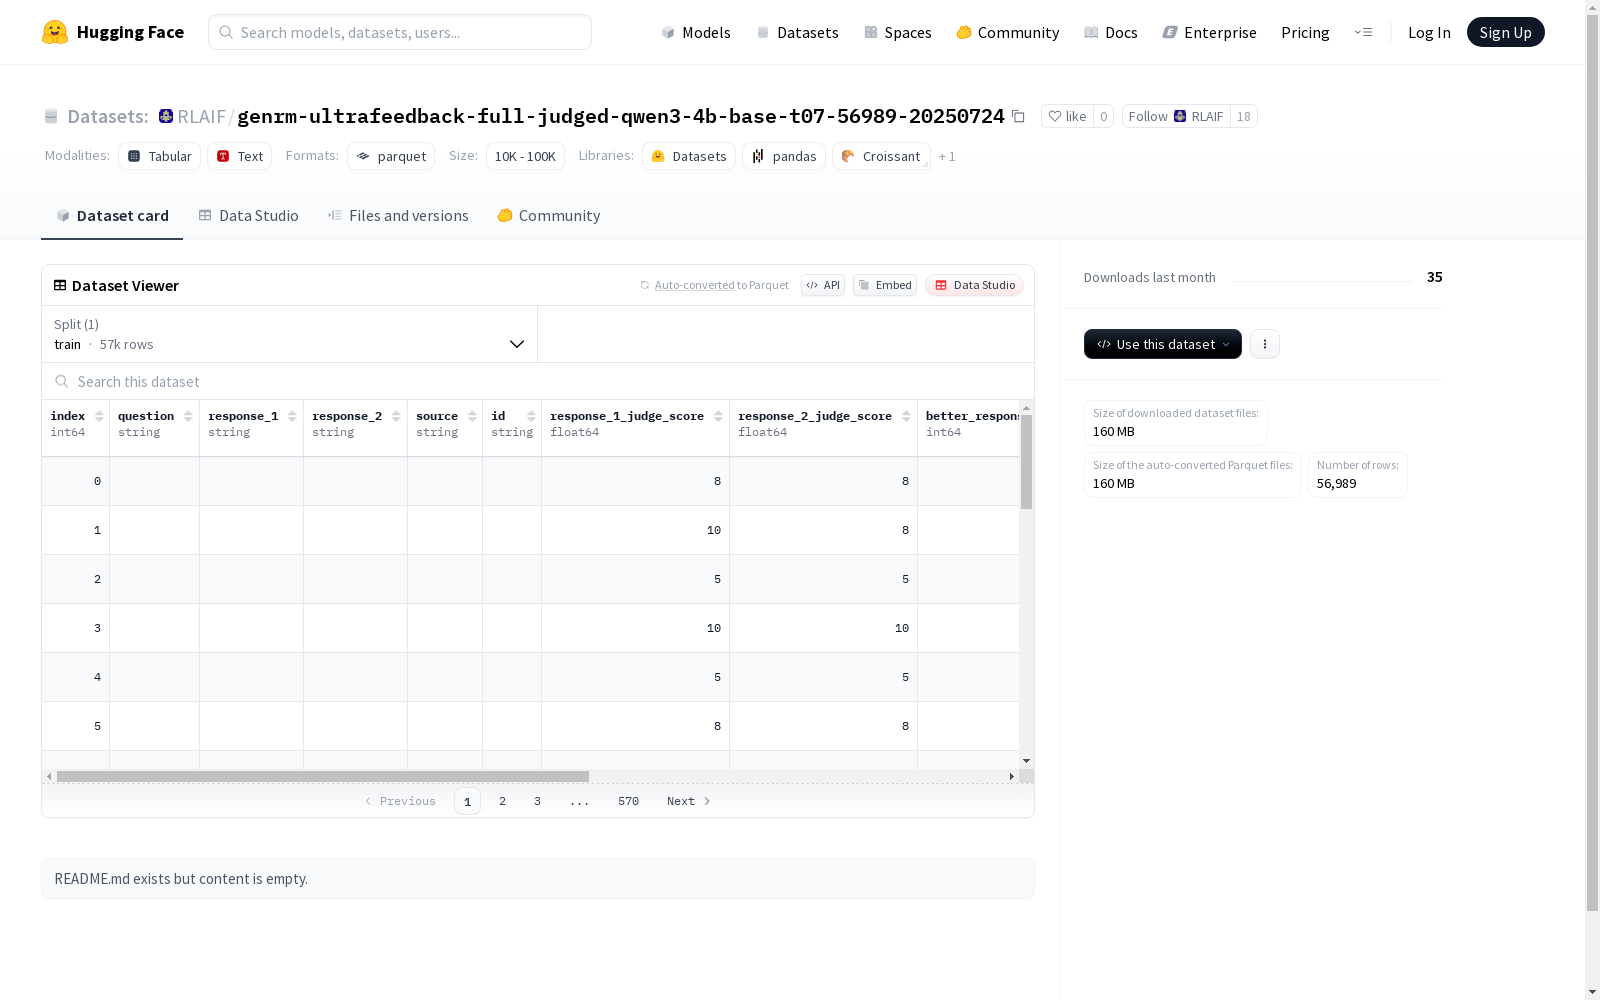Switch to Files and versions tab
The width and height of the screenshot is (1600, 1000).
398,216
